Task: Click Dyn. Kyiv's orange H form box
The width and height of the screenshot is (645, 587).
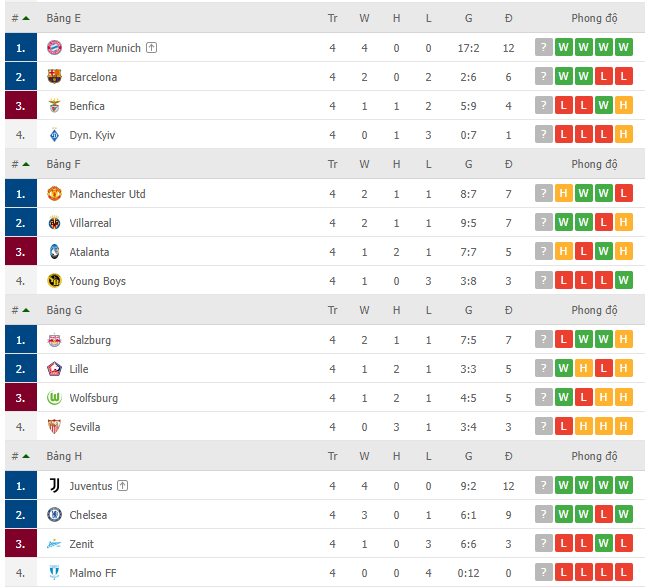Action: coord(624,135)
